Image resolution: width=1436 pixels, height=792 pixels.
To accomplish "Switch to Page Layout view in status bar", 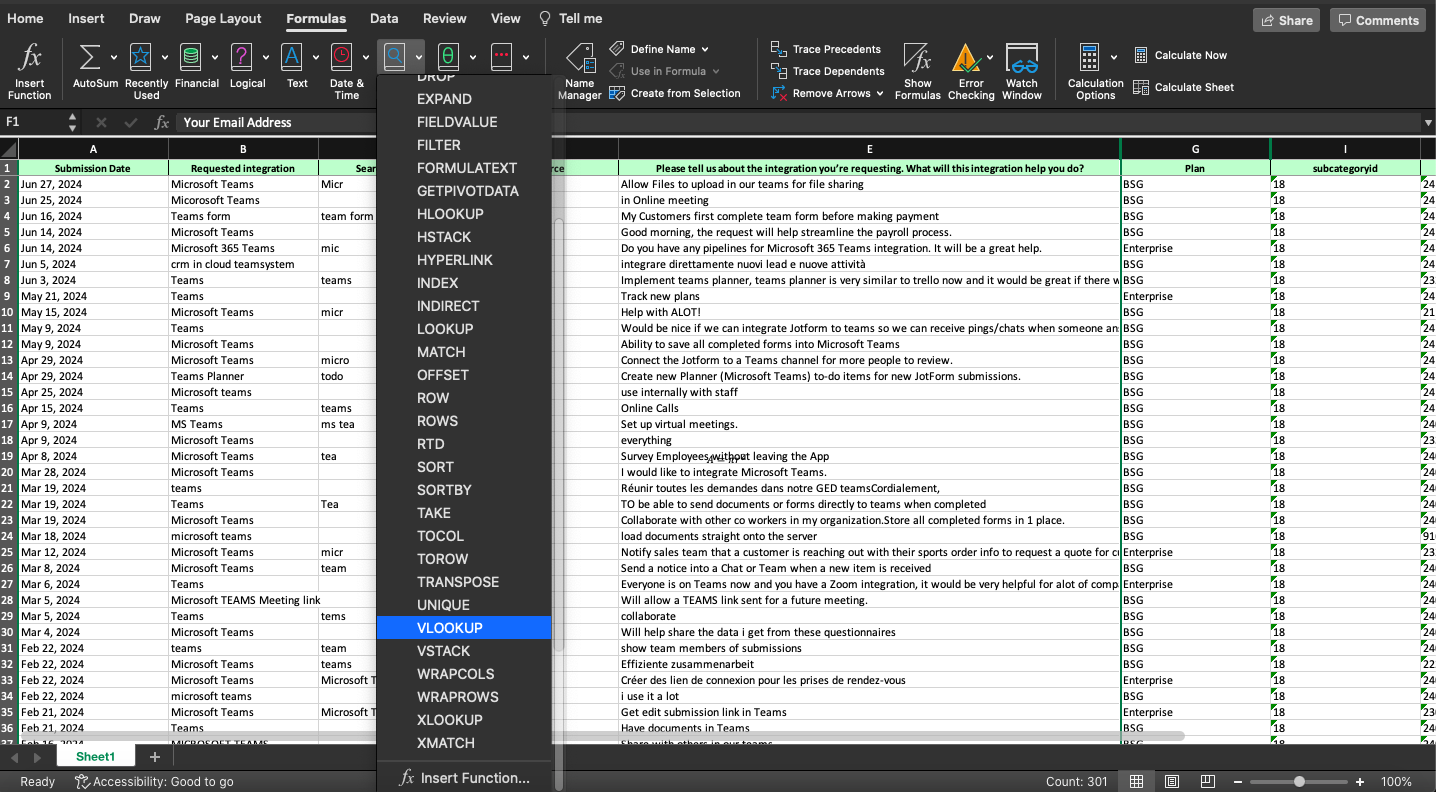I will click(x=1172, y=781).
